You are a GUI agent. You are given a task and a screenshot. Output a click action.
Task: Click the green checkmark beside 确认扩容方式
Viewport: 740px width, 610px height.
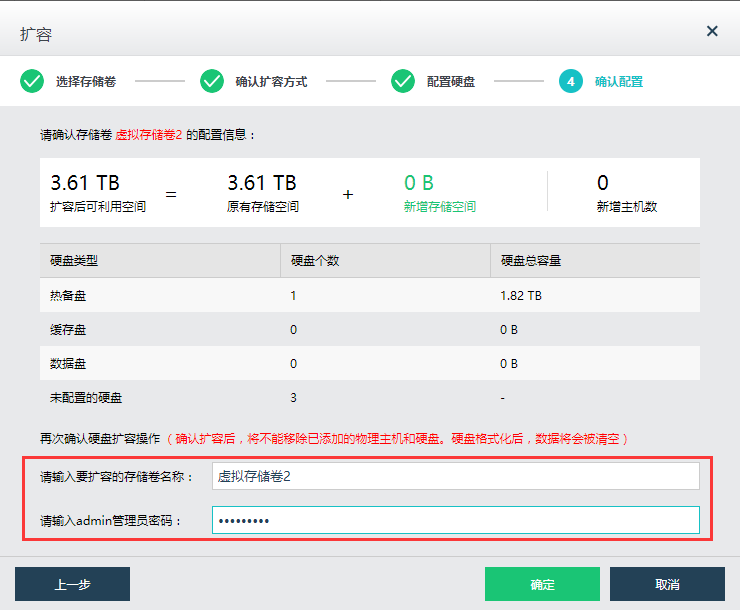[x=212, y=82]
